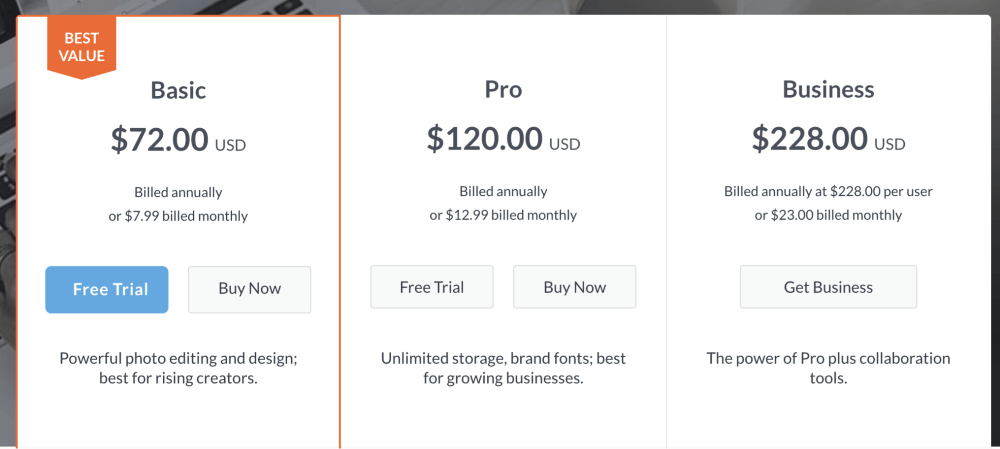This screenshot has width=1000, height=449.
Task: Click the "or $23.00 billed monthly" text
Action: [x=828, y=215]
